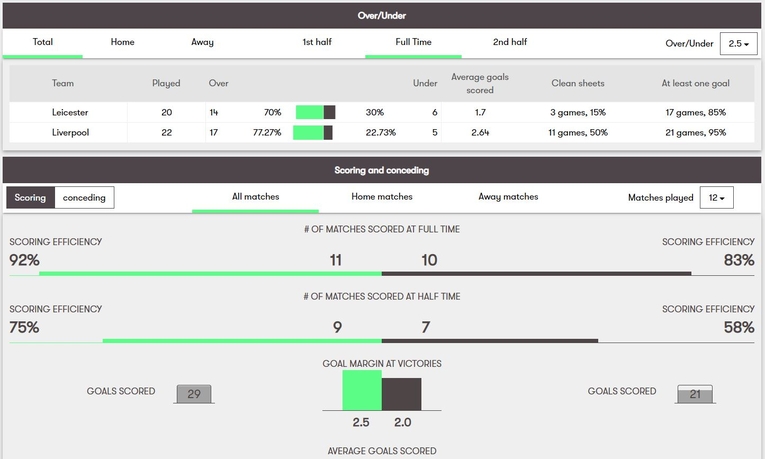Select the Total tab

coord(42,43)
